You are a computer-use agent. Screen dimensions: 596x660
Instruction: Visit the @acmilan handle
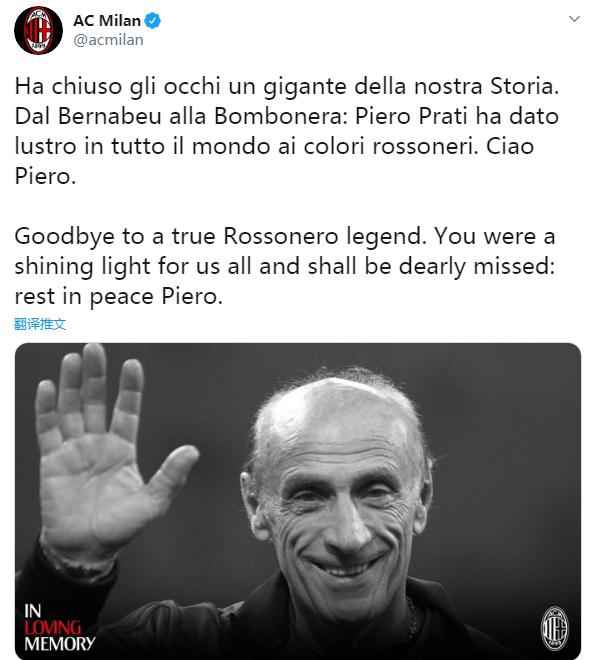pyautogui.click(x=108, y=40)
